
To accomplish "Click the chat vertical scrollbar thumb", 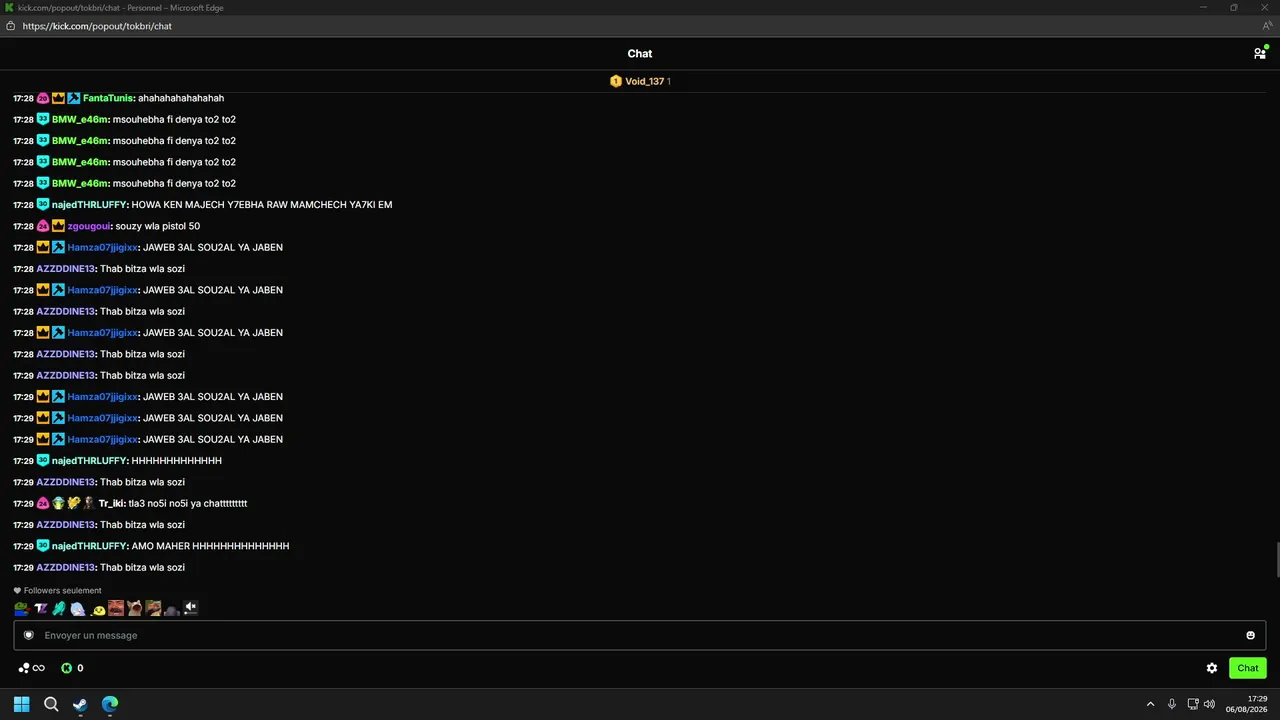I will [1276, 559].
